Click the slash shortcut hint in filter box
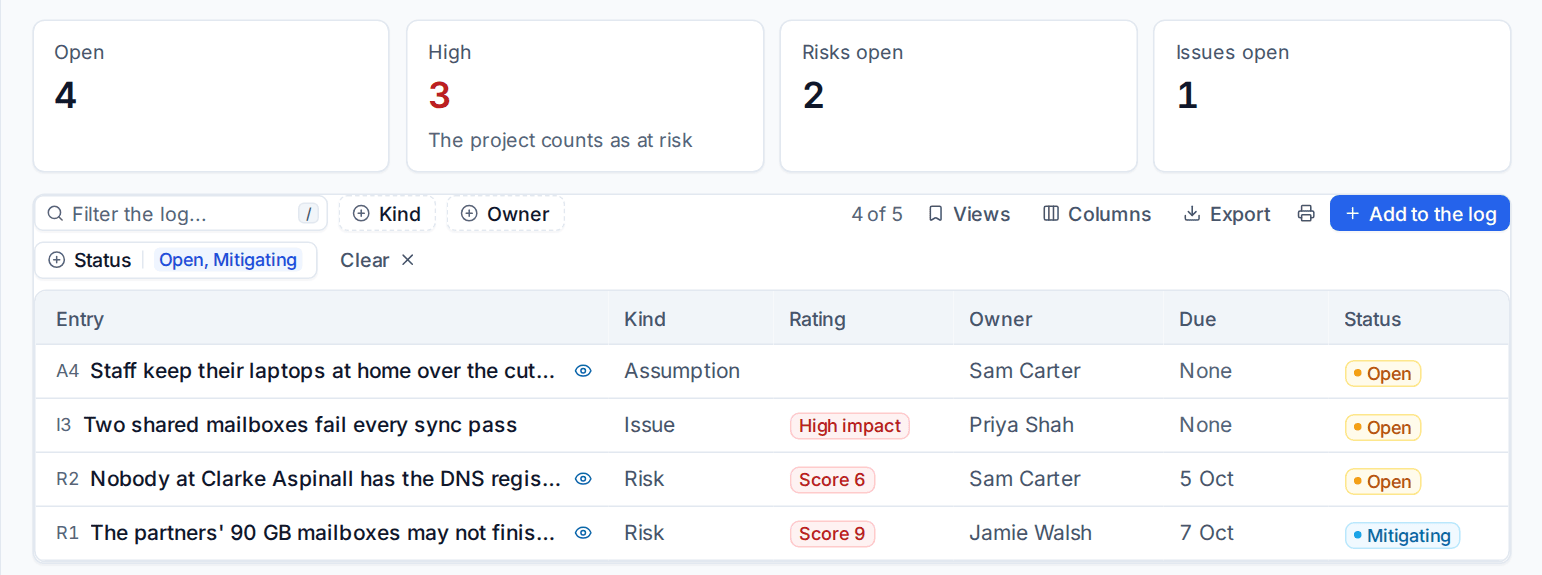The image size is (1542, 575). tap(309, 214)
